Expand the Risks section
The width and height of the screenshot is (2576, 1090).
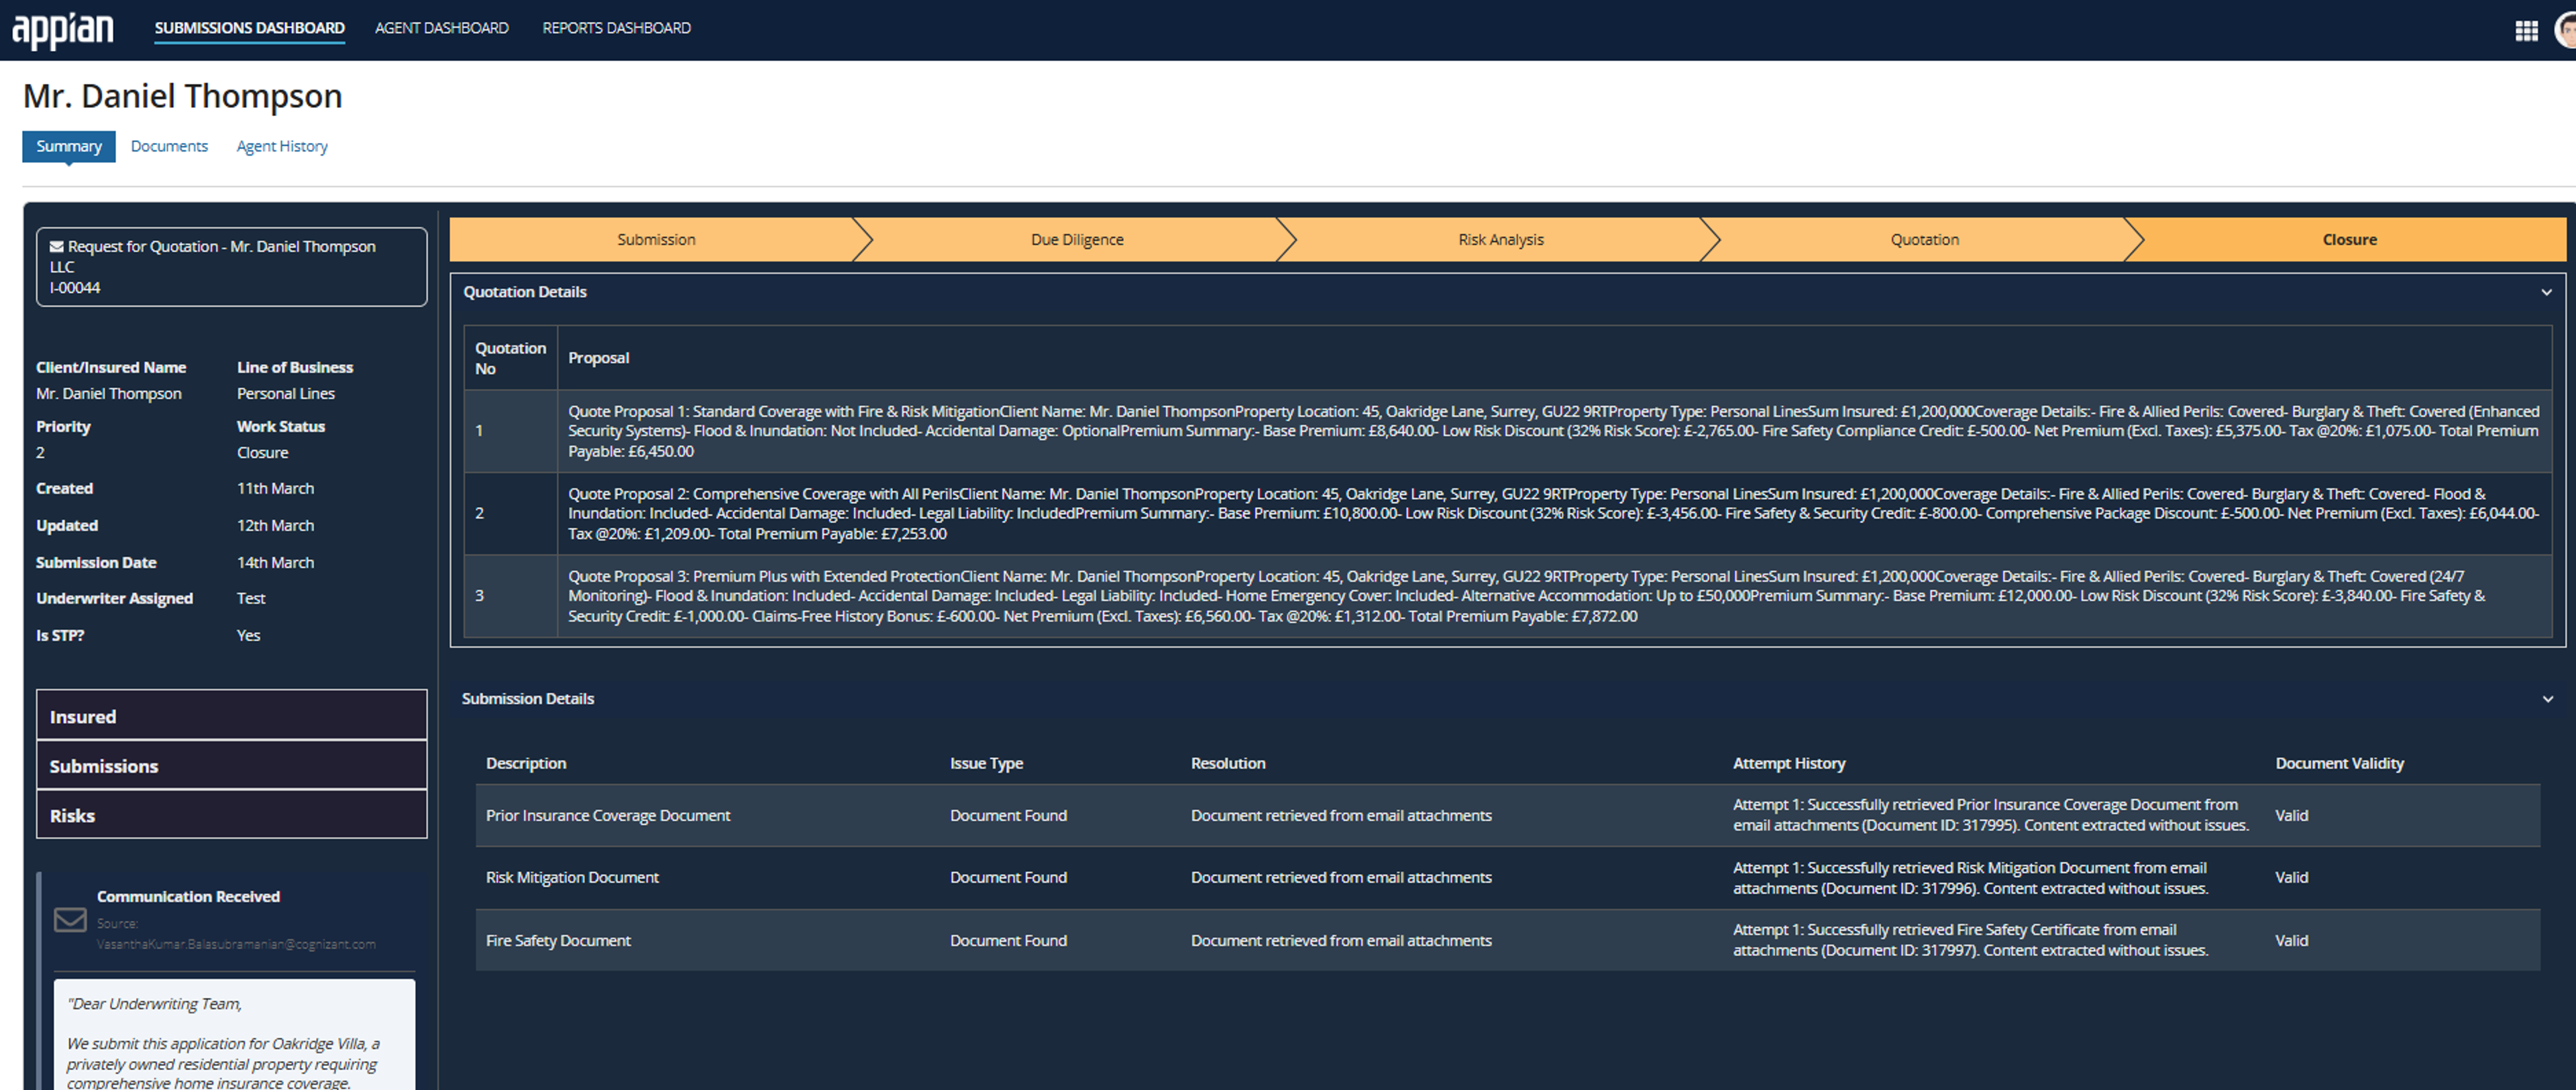coord(232,815)
